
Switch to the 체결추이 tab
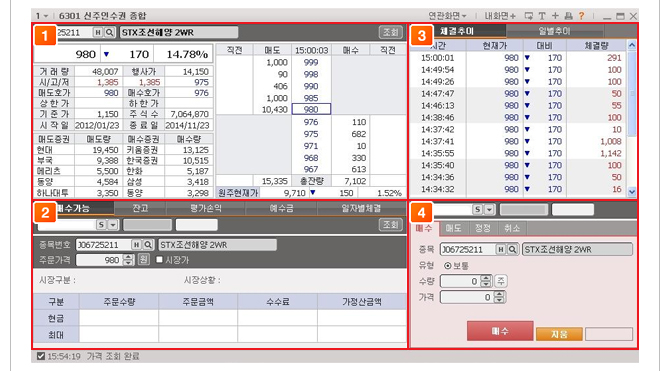pos(457,31)
